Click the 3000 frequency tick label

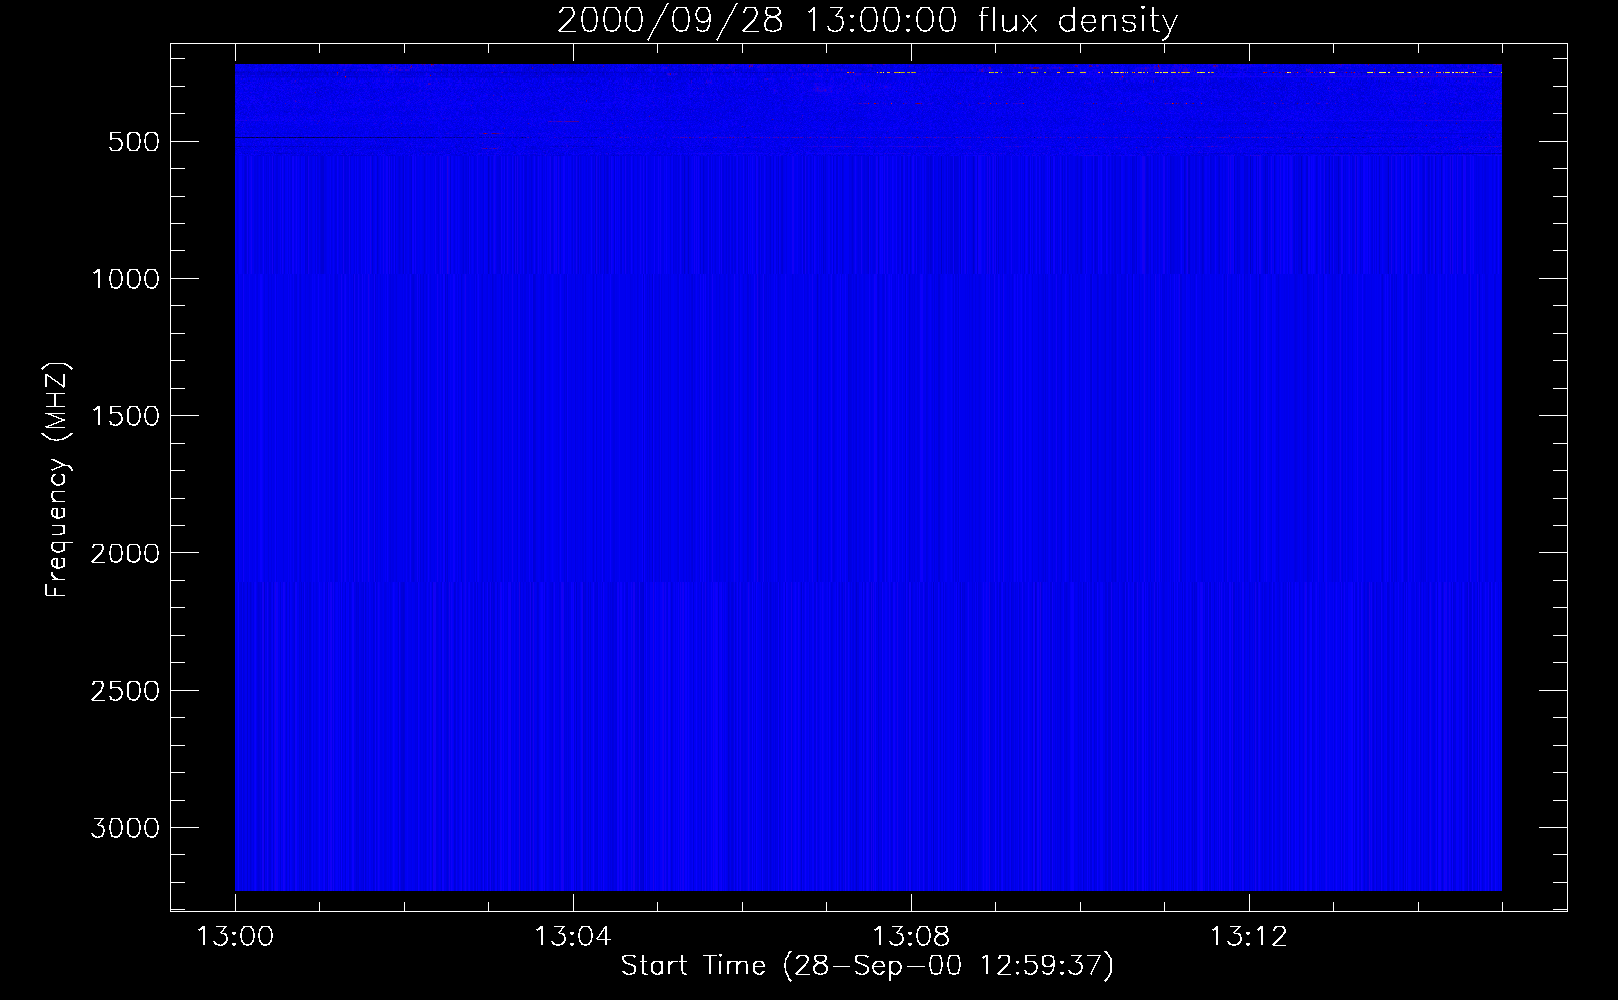[125, 828]
